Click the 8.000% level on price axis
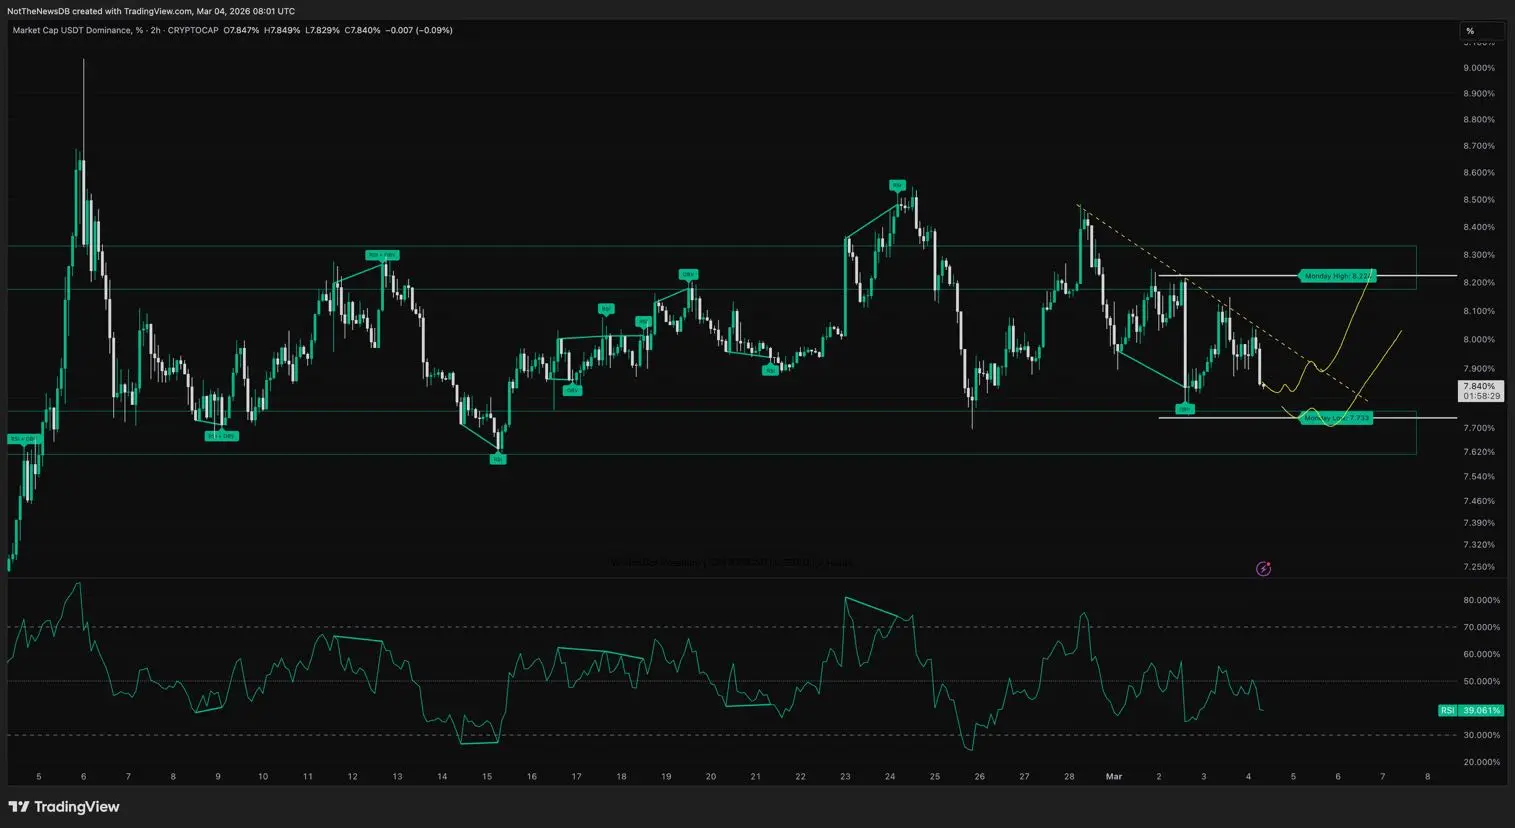The width and height of the screenshot is (1515, 828). tap(1479, 340)
